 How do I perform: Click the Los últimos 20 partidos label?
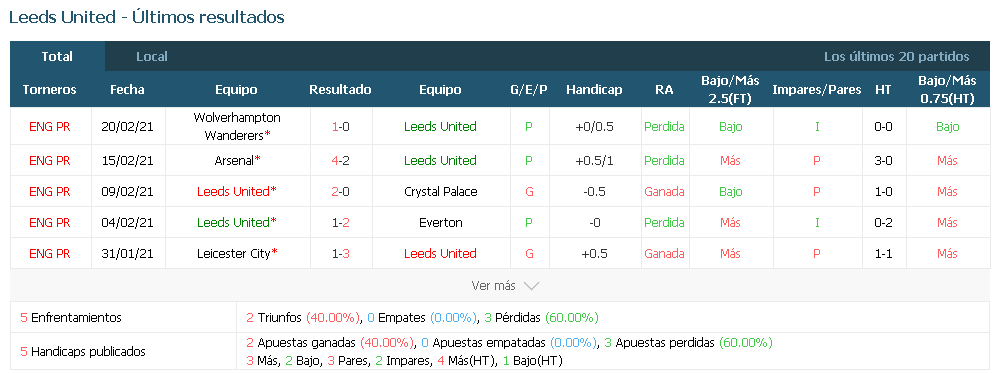[897, 57]
